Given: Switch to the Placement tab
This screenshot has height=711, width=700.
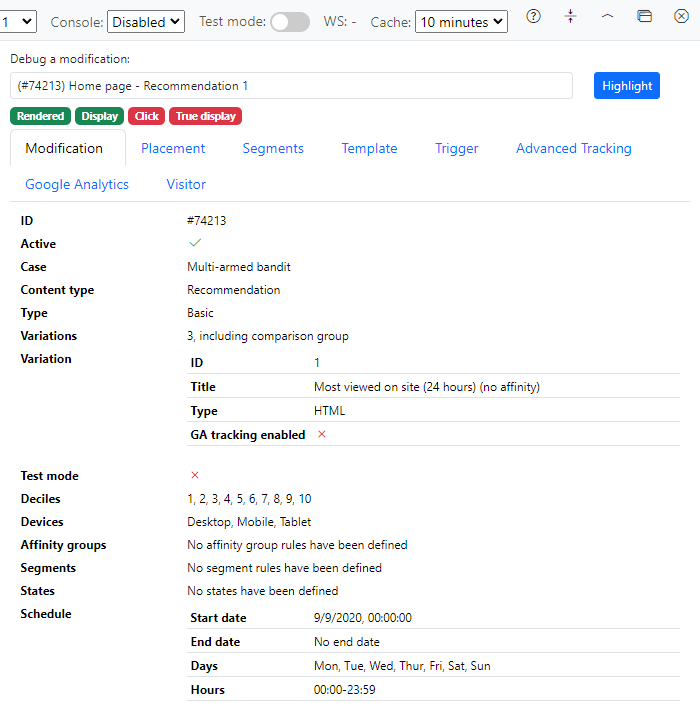Looking at the screenshot, I should point(173,148).
